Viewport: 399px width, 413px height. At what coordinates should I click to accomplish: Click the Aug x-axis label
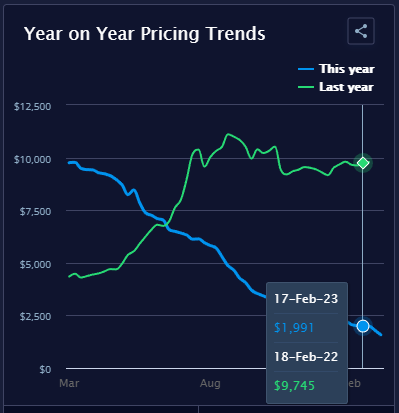[210, 383]
